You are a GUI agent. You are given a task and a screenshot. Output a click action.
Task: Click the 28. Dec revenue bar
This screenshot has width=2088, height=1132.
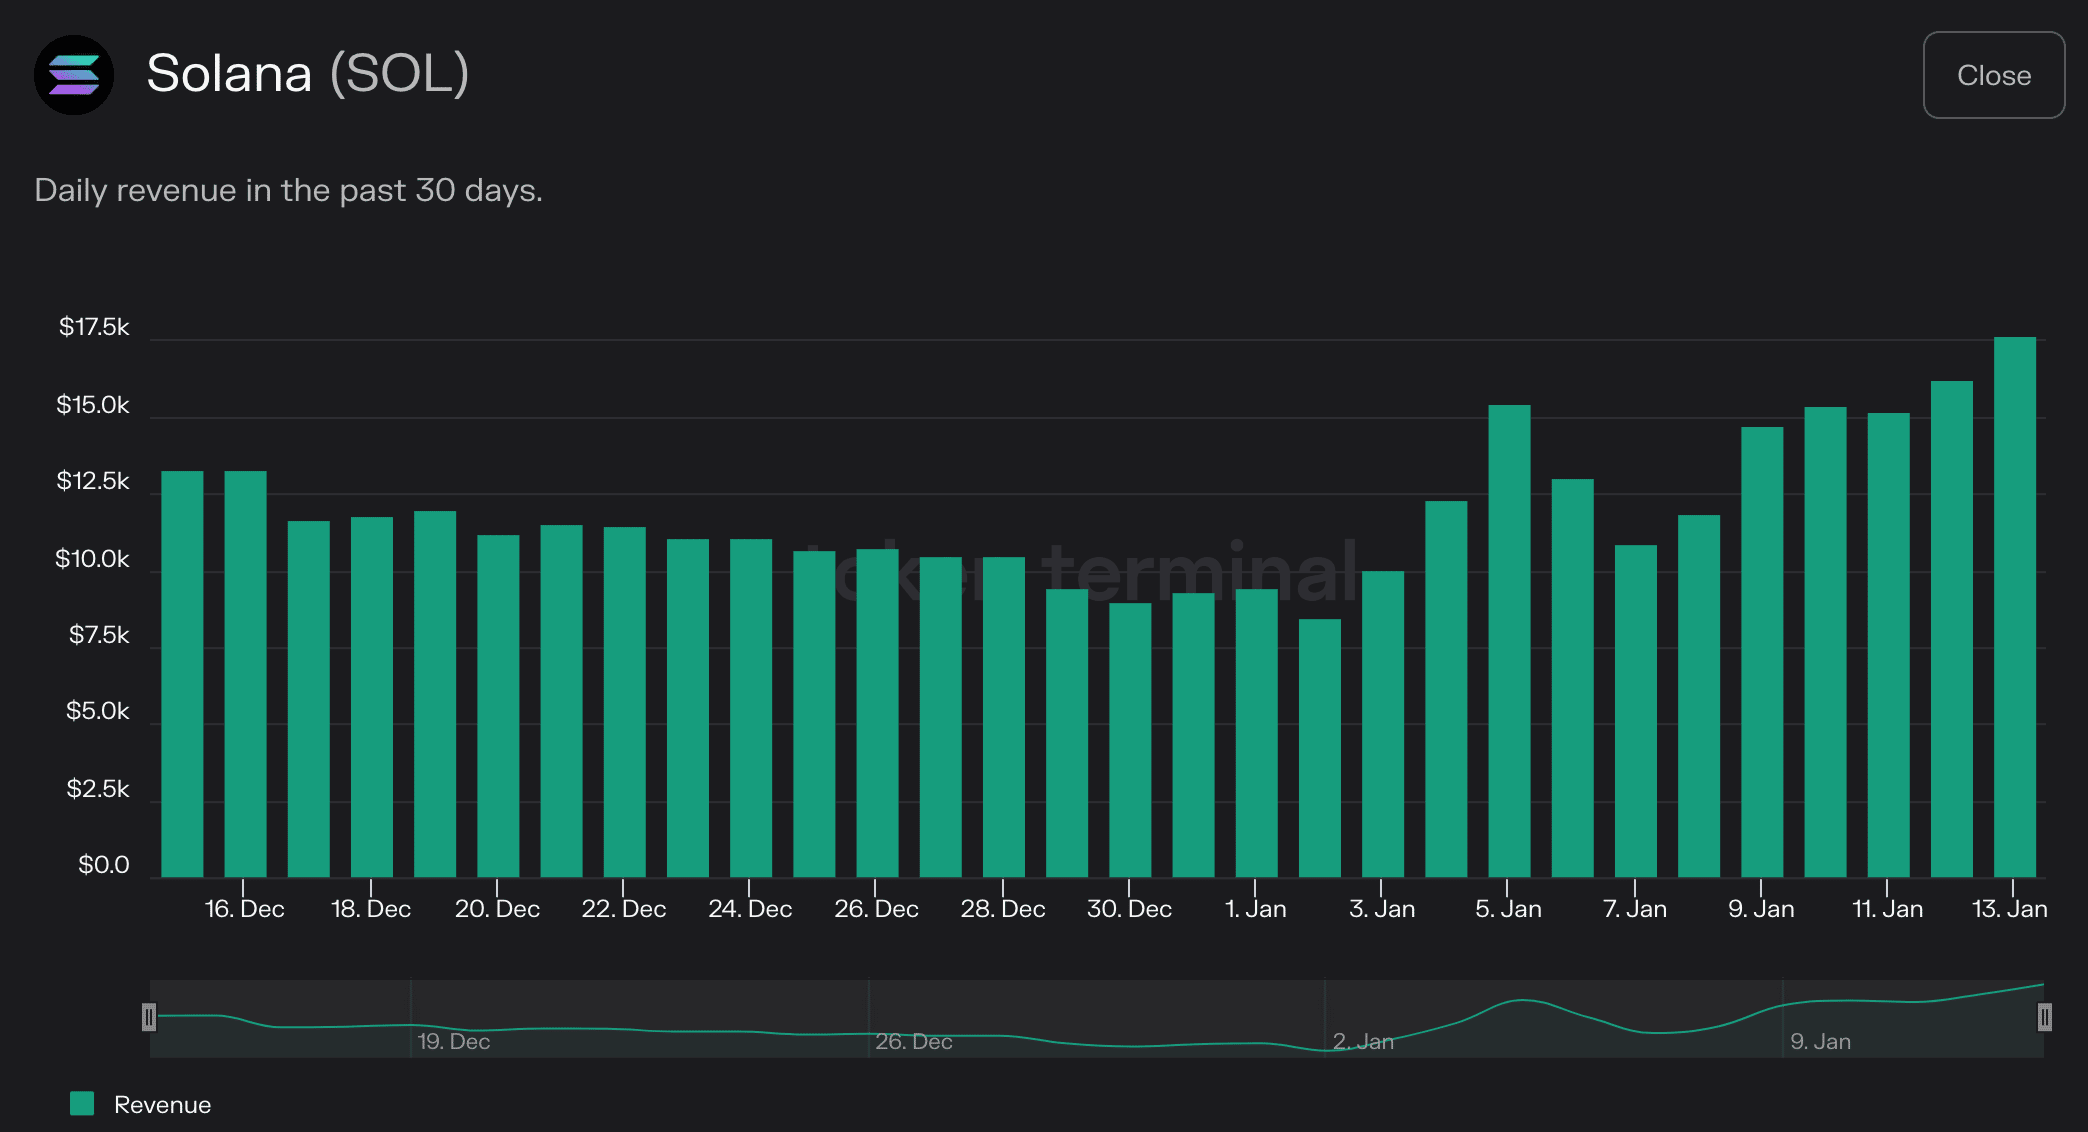(1004, 717)
